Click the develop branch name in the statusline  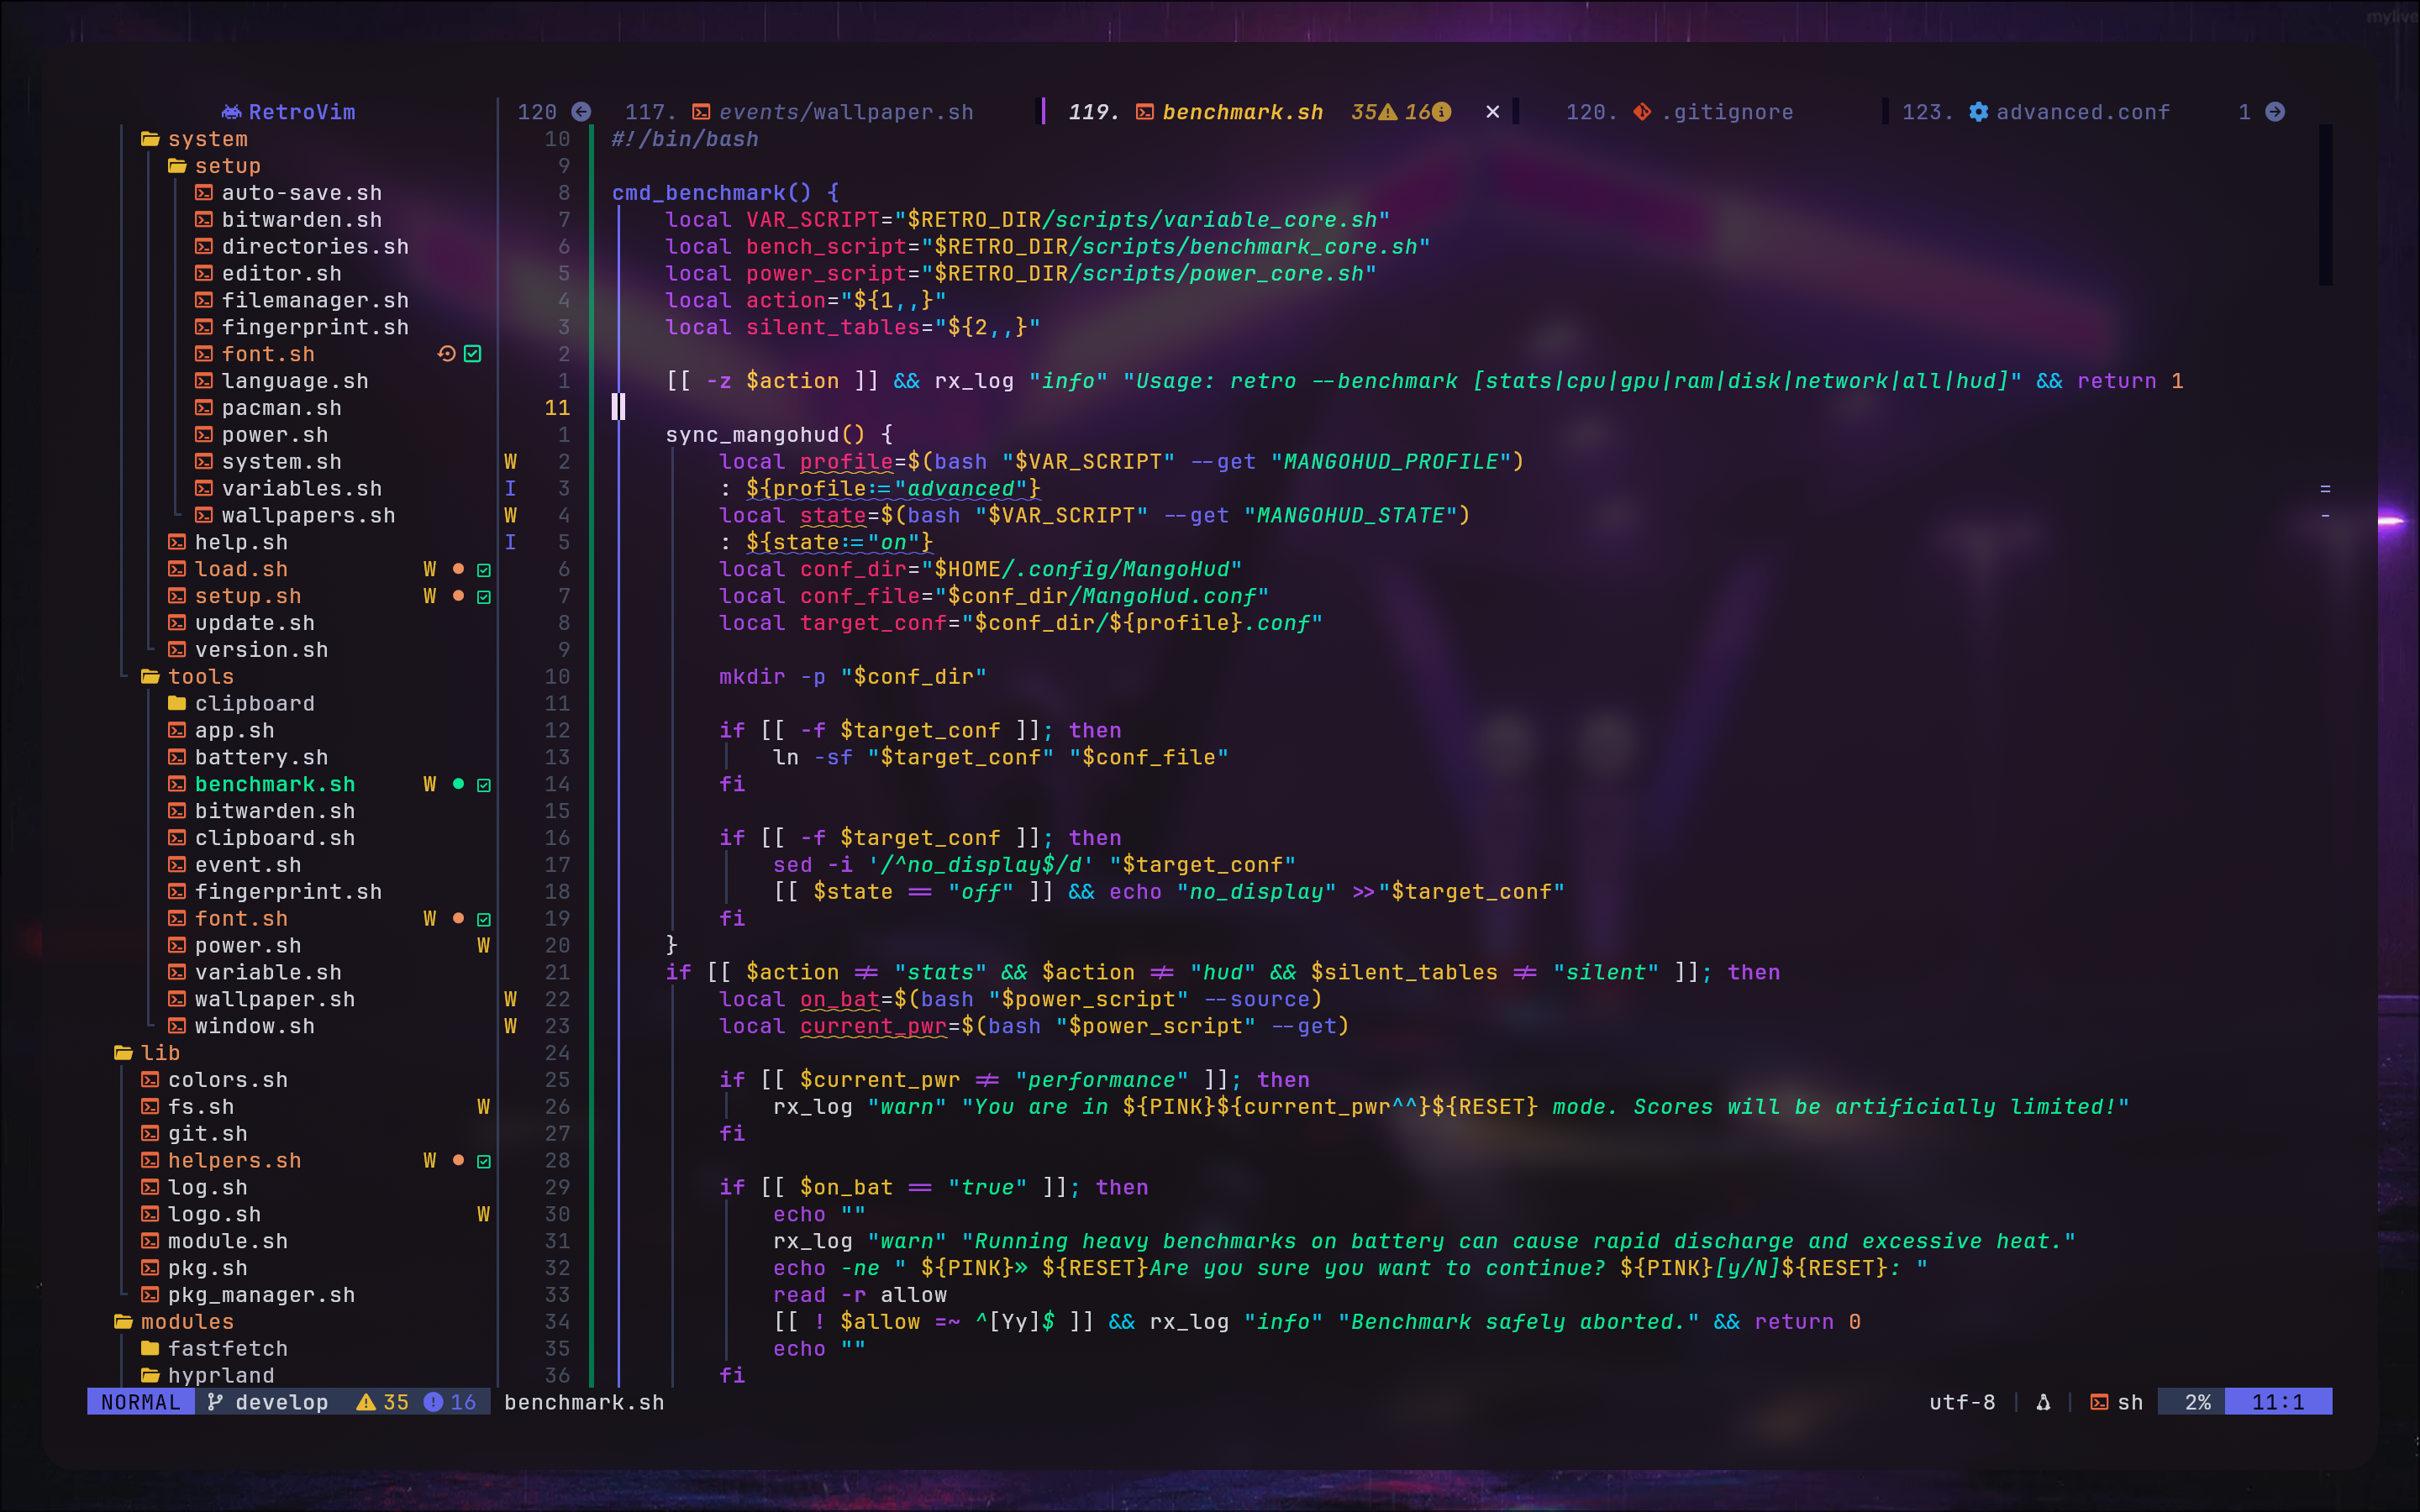click(281, 1402)
